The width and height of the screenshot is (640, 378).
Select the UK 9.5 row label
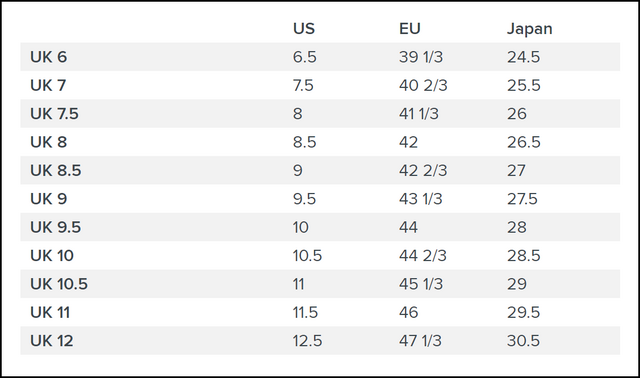(x=56, y=227)
